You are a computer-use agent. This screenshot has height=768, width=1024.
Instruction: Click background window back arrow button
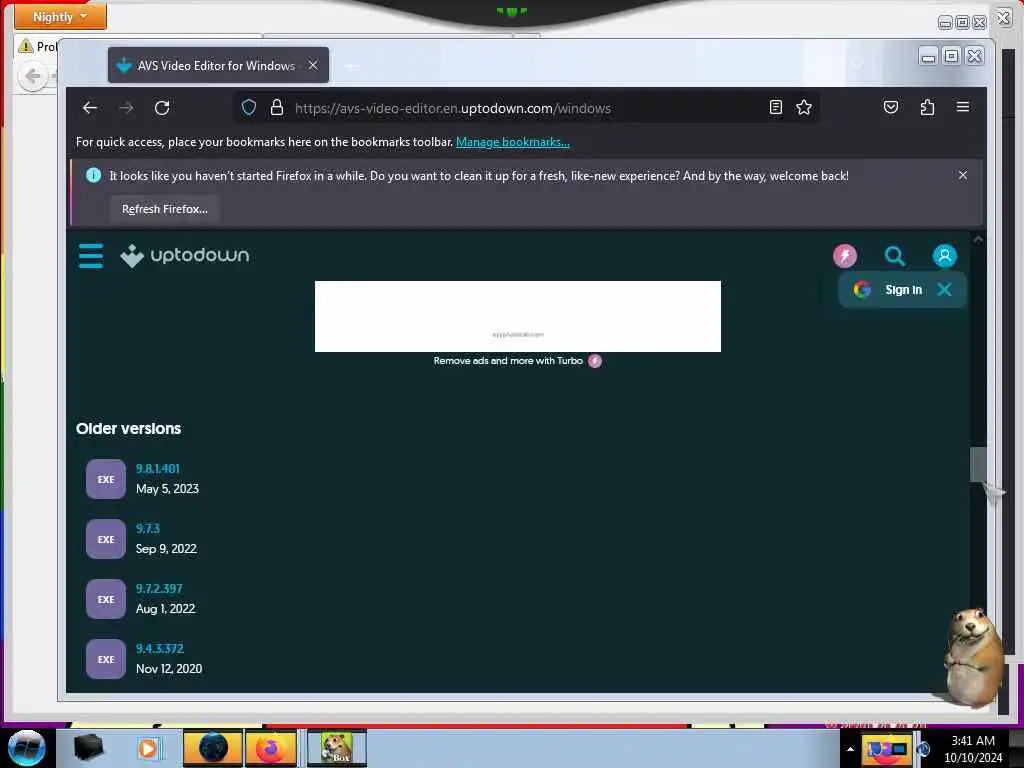[33, 76]
